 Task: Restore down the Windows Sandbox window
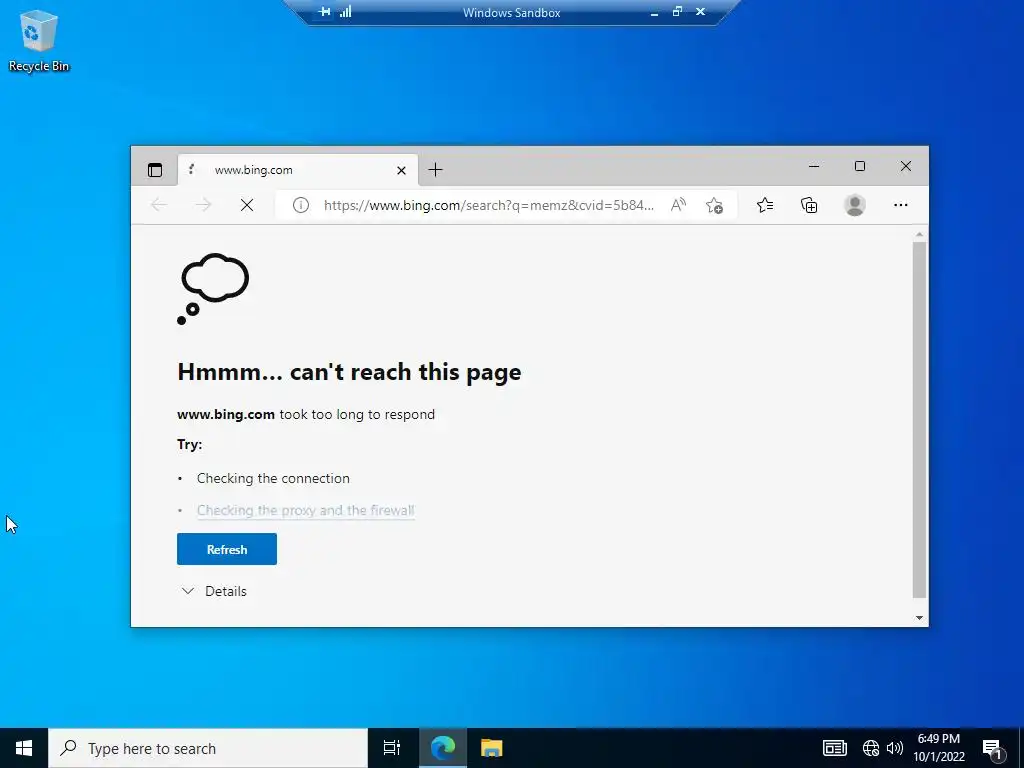pos(677,12)
